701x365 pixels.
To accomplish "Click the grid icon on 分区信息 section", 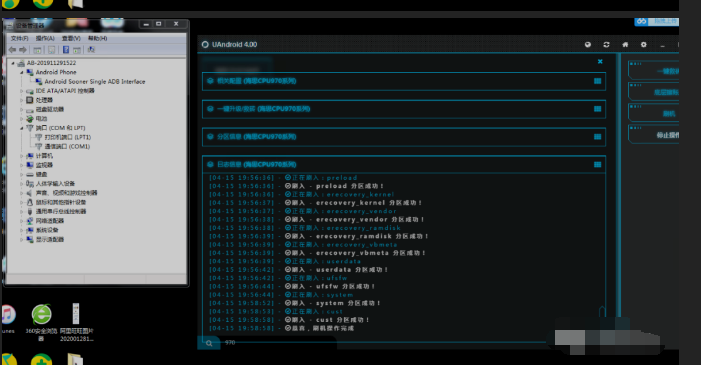I will [x=597, y=136].
